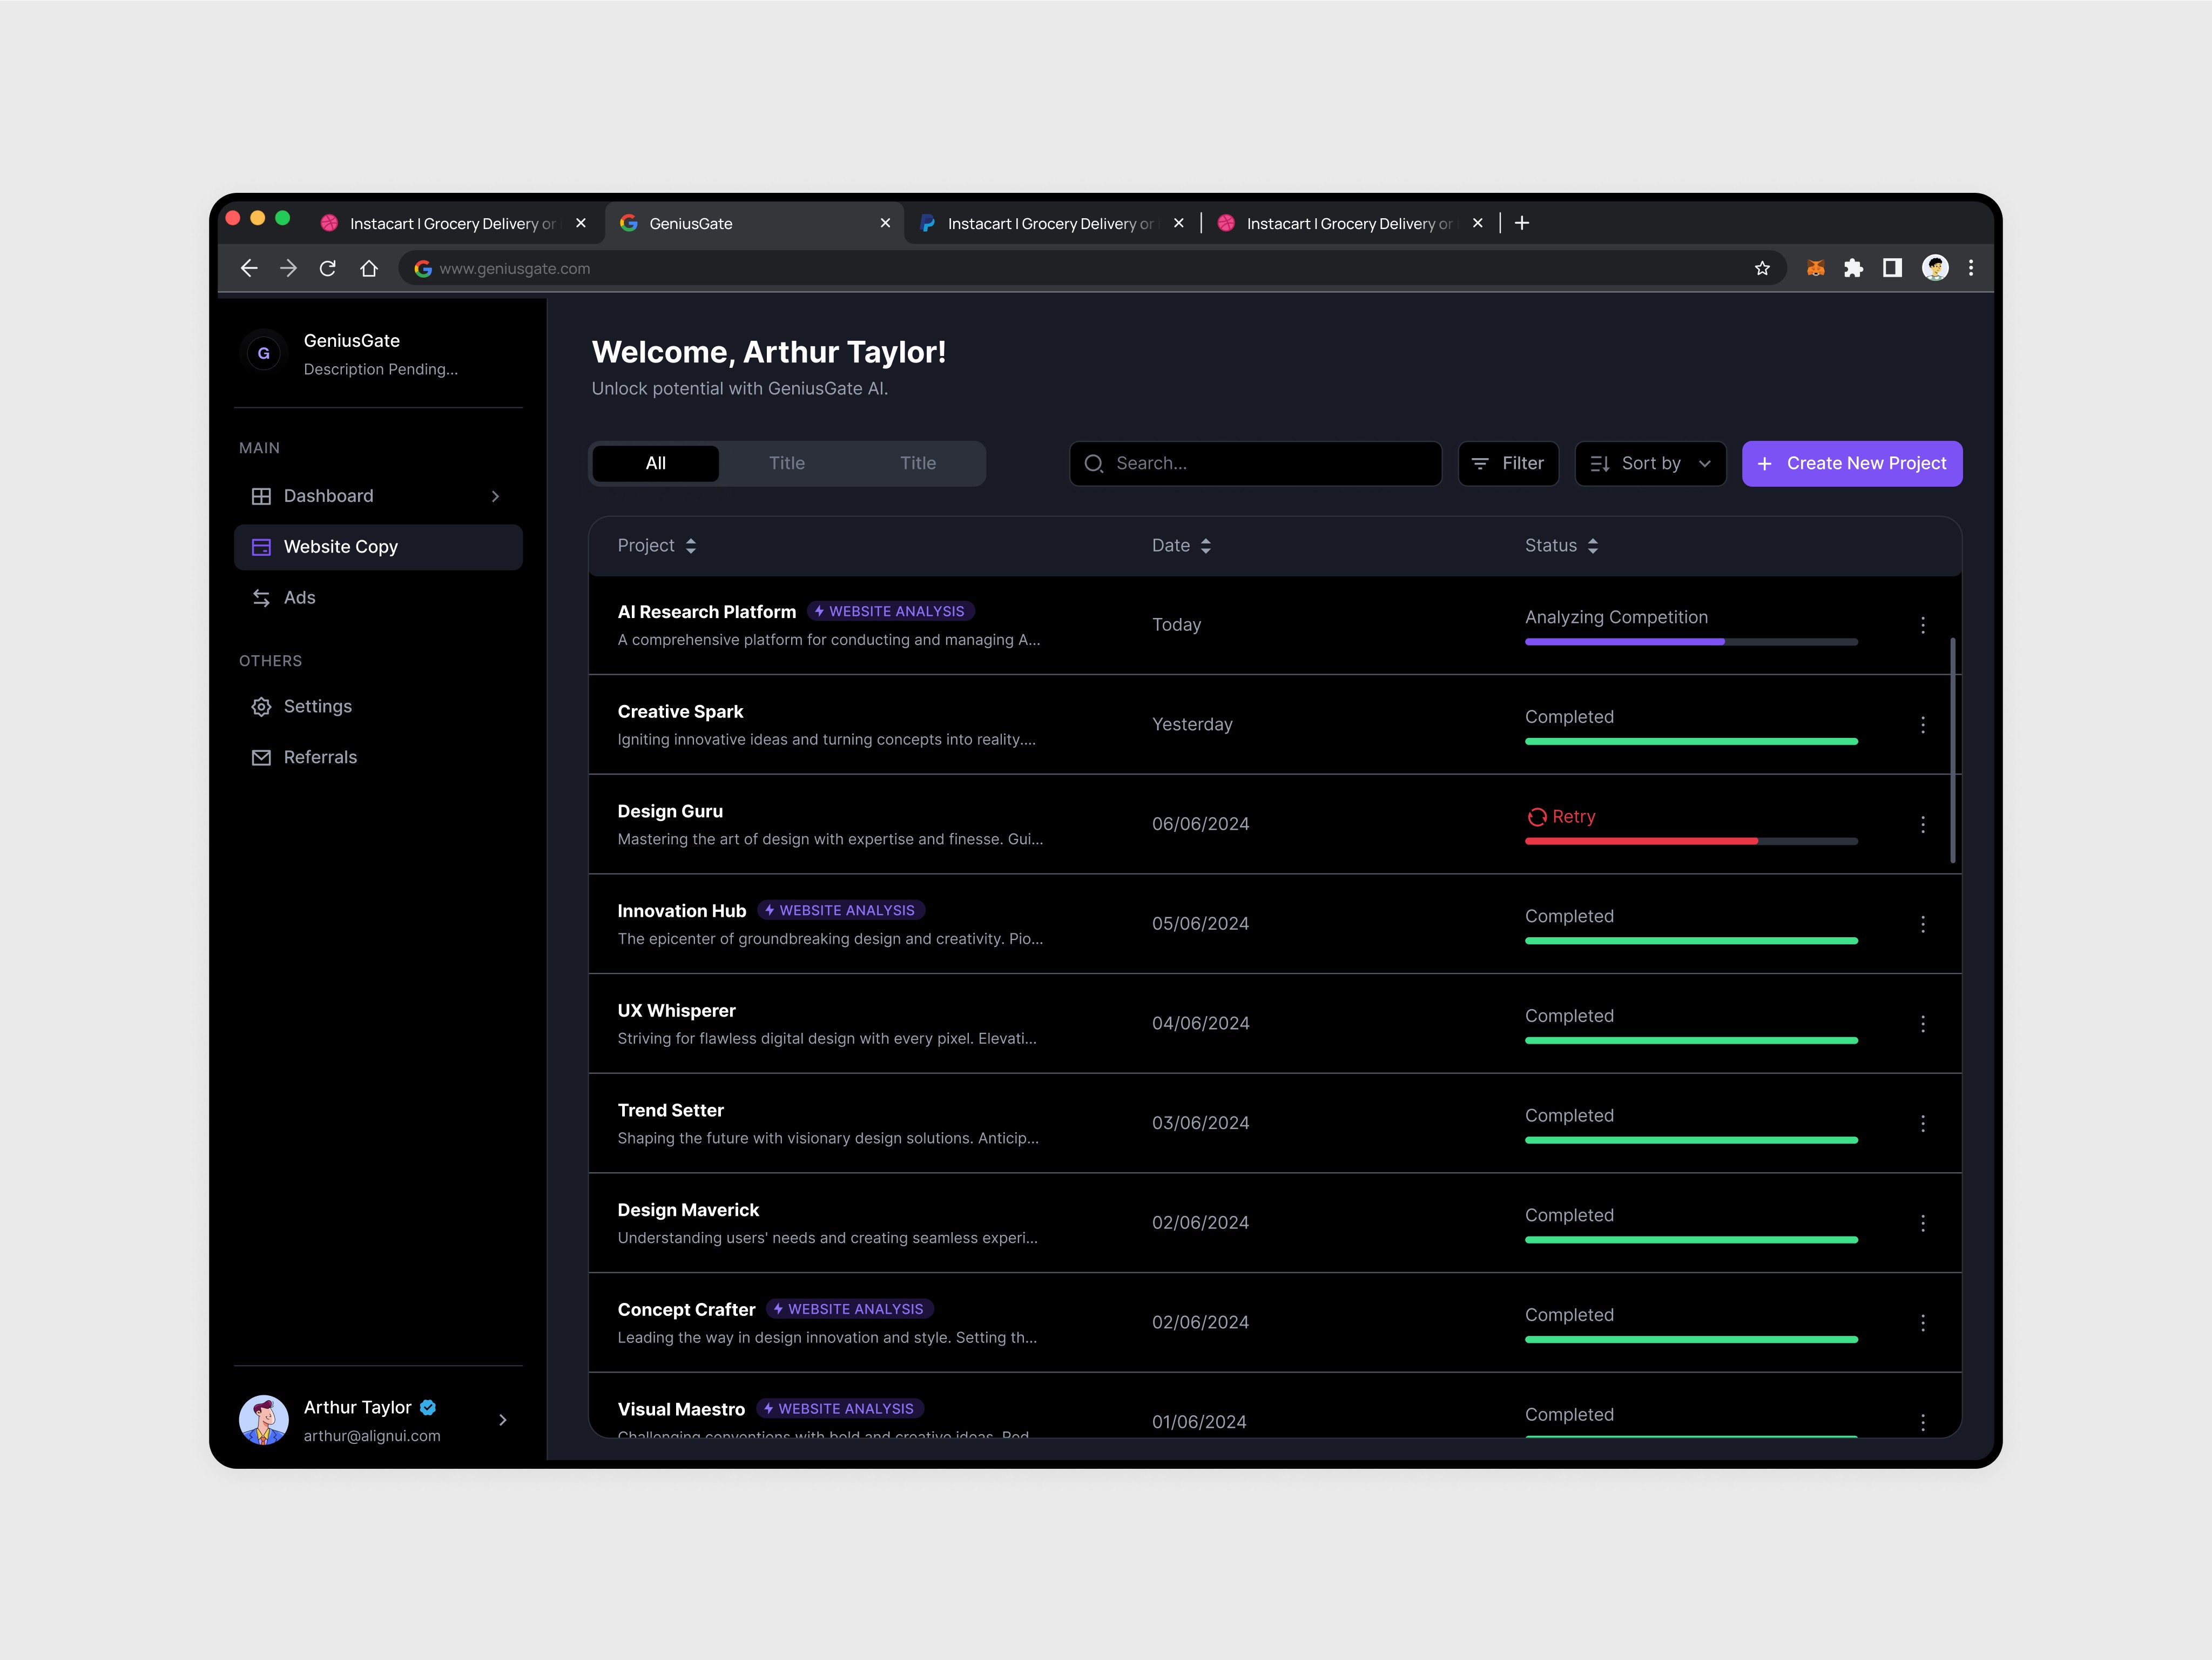The height and width of the screenshot is (1660, 2212).
Task: Click the browser extensions puzzle icon
Action: point(1853,268)
